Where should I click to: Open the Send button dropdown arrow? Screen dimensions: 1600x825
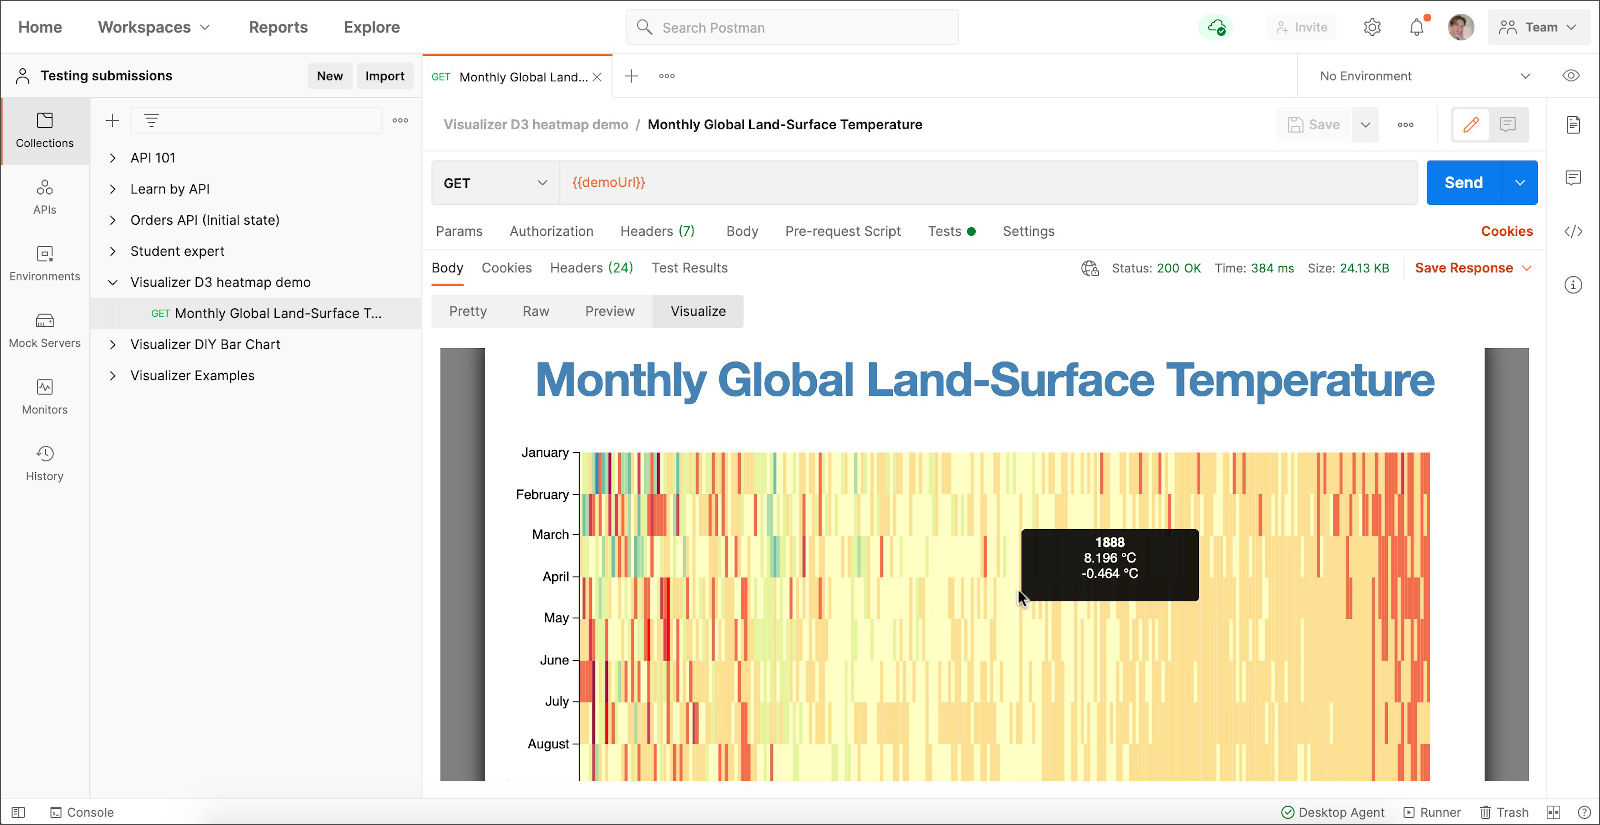point(1520,183)
